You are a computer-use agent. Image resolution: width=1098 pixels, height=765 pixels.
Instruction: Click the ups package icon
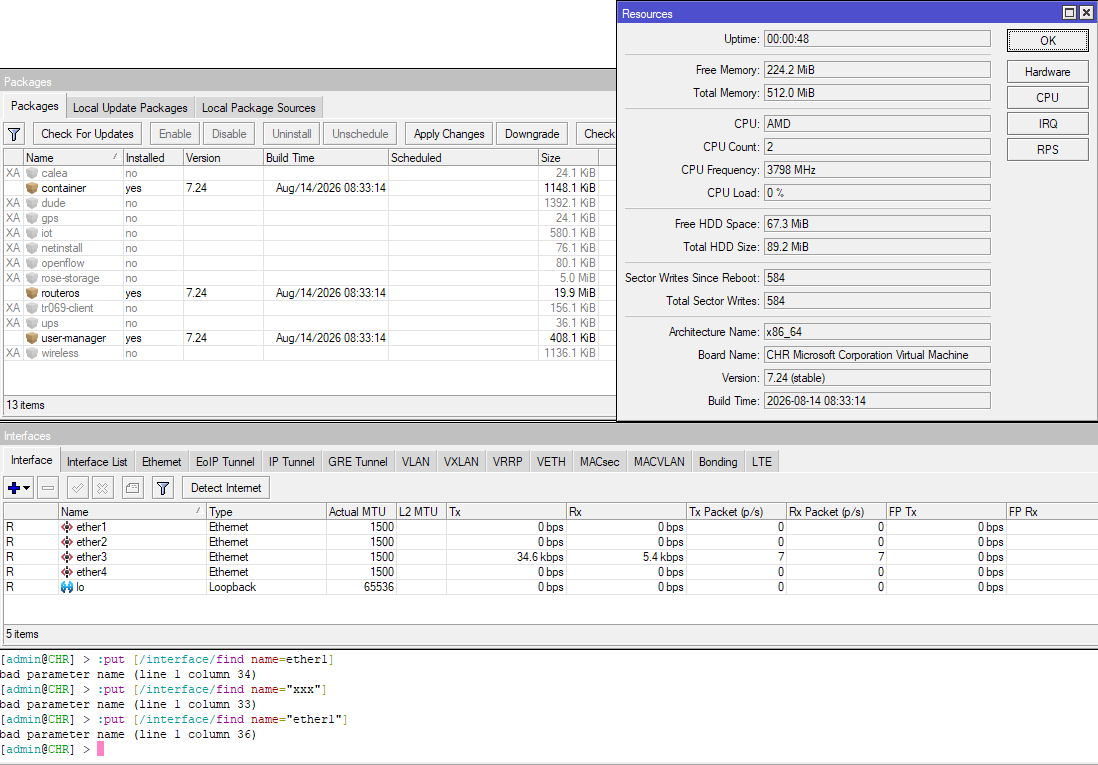(x=32, y=323)
